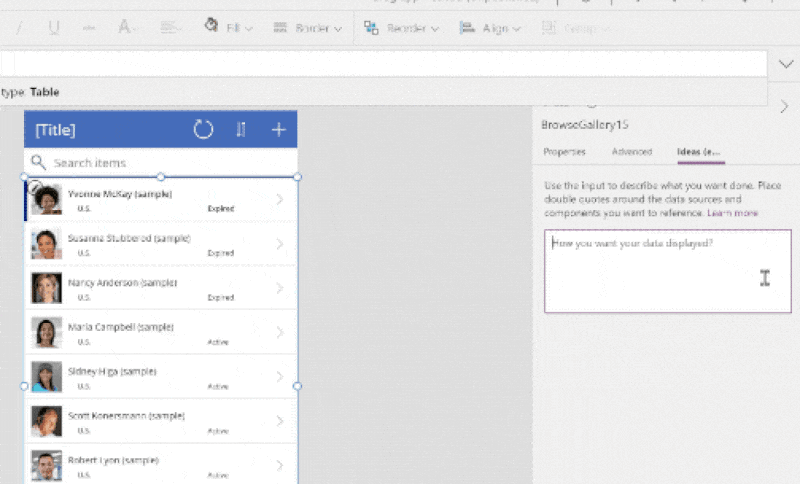Open the Align dropdown

click(x=490, y=28)
